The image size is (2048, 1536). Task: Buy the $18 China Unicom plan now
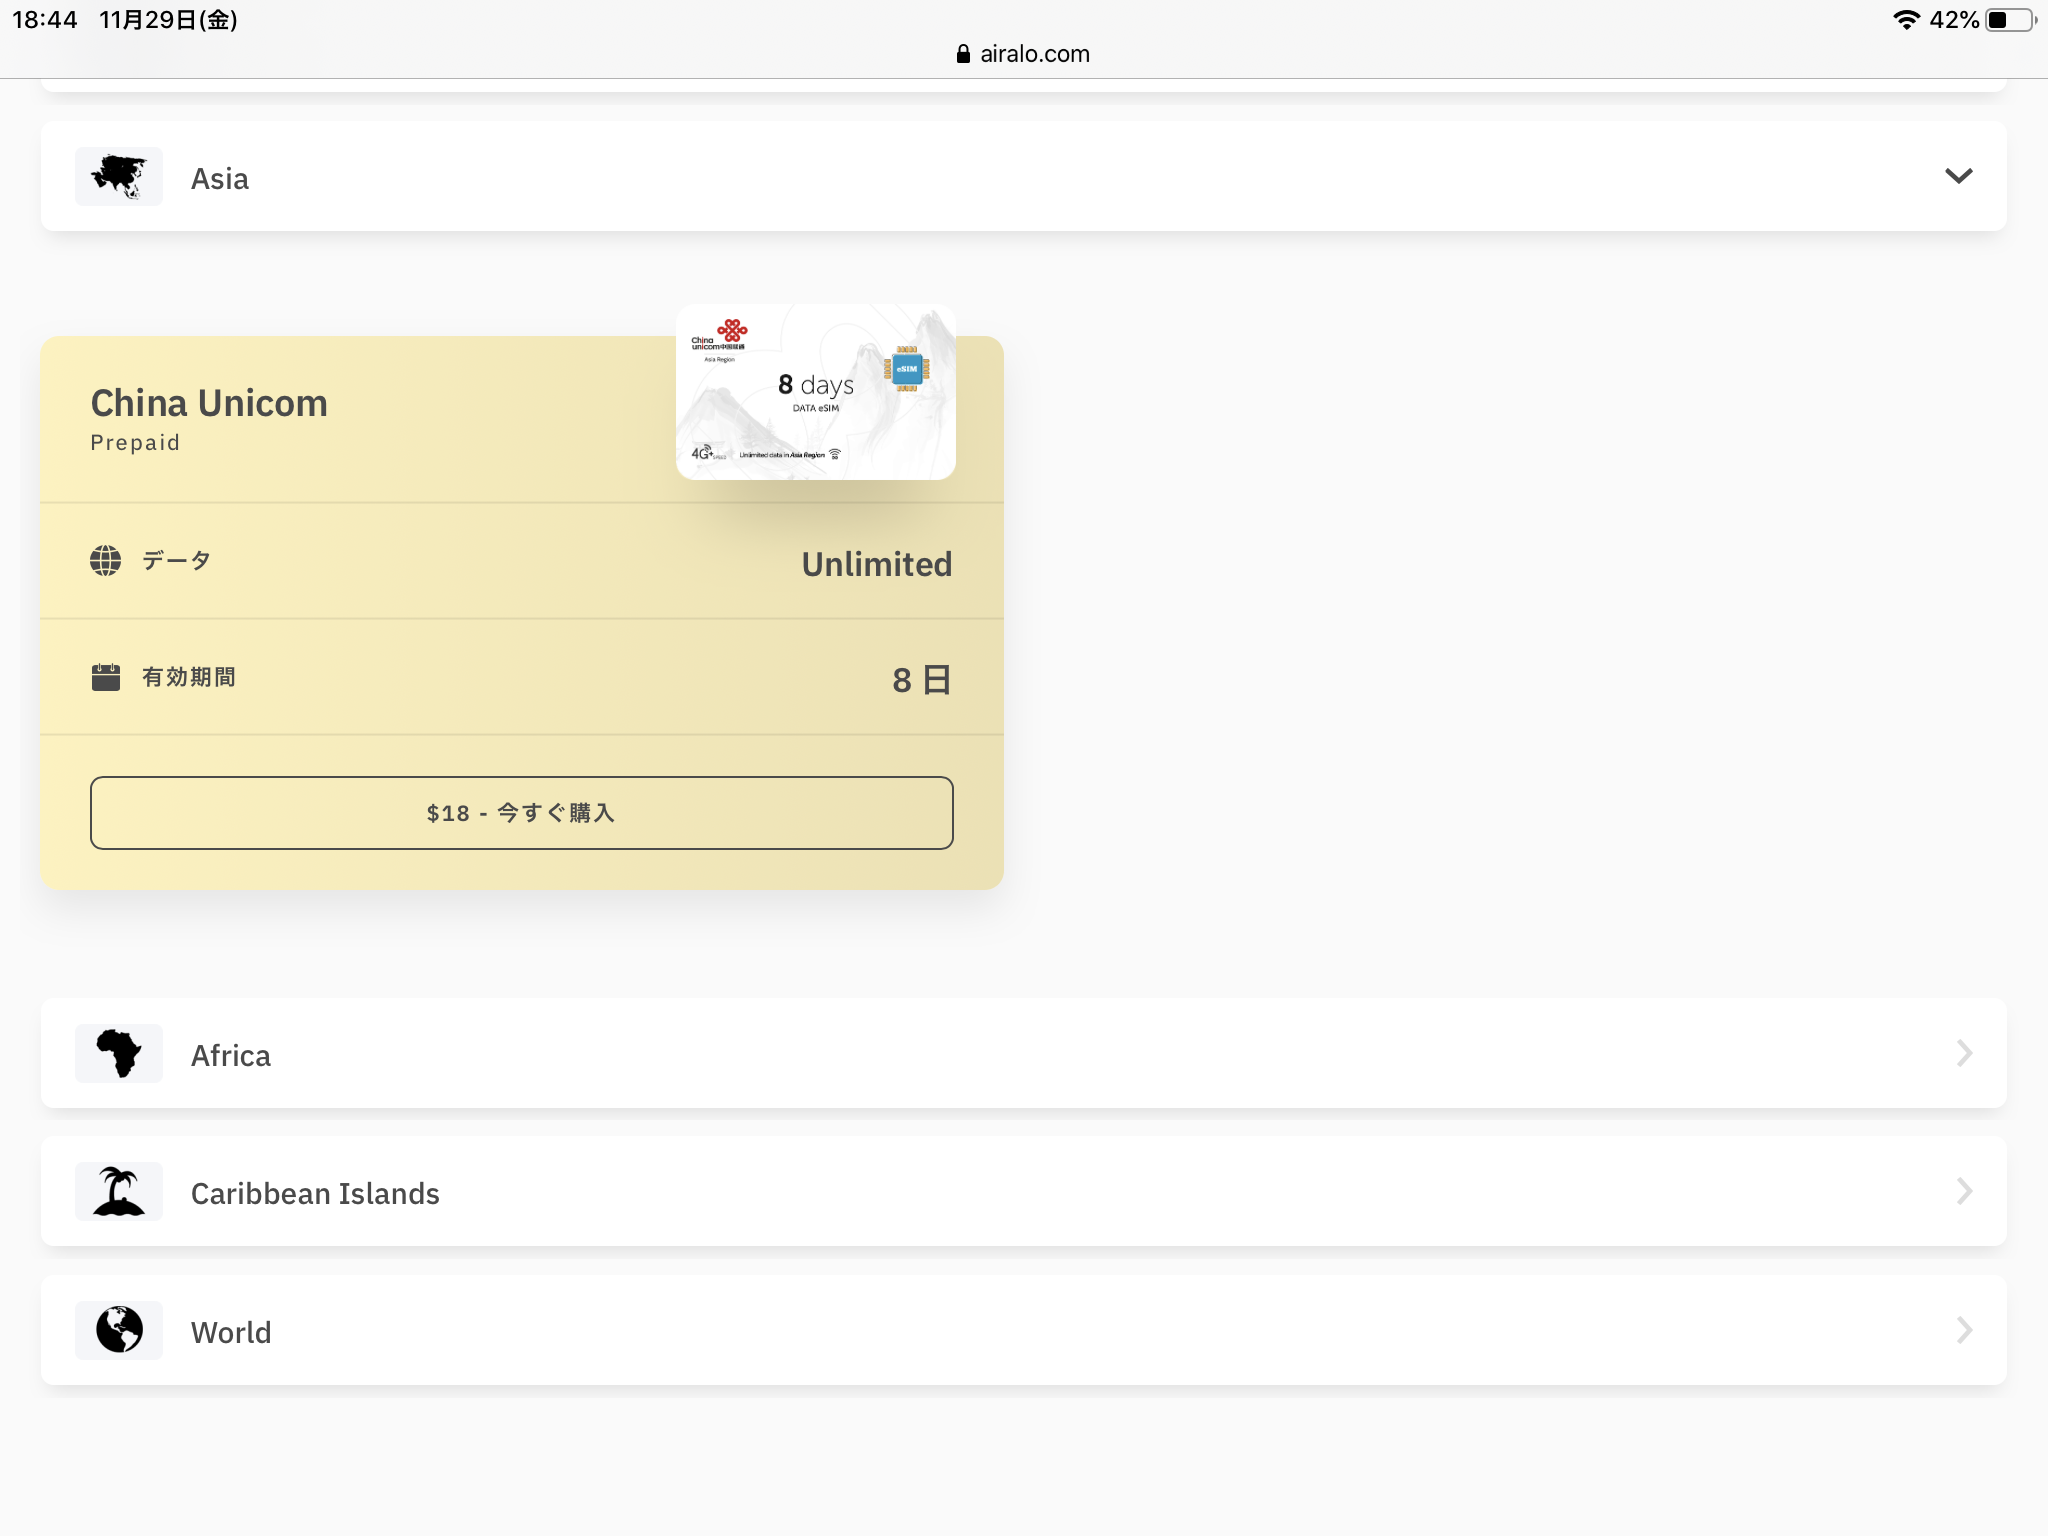522,813
